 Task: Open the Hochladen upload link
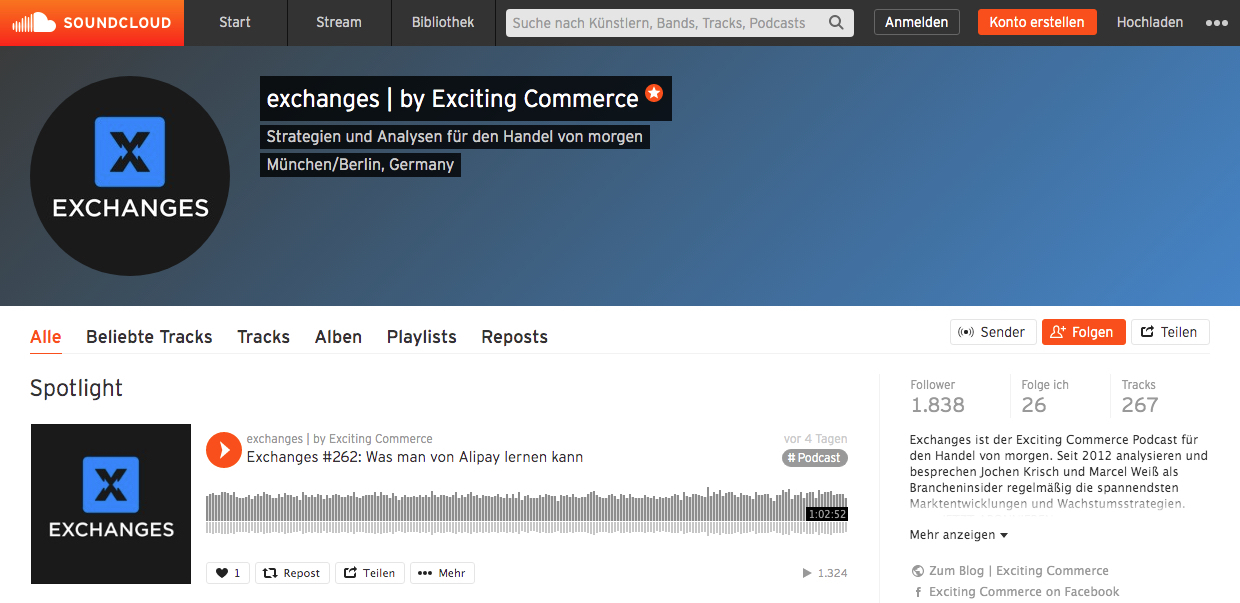click(1150, 22)
